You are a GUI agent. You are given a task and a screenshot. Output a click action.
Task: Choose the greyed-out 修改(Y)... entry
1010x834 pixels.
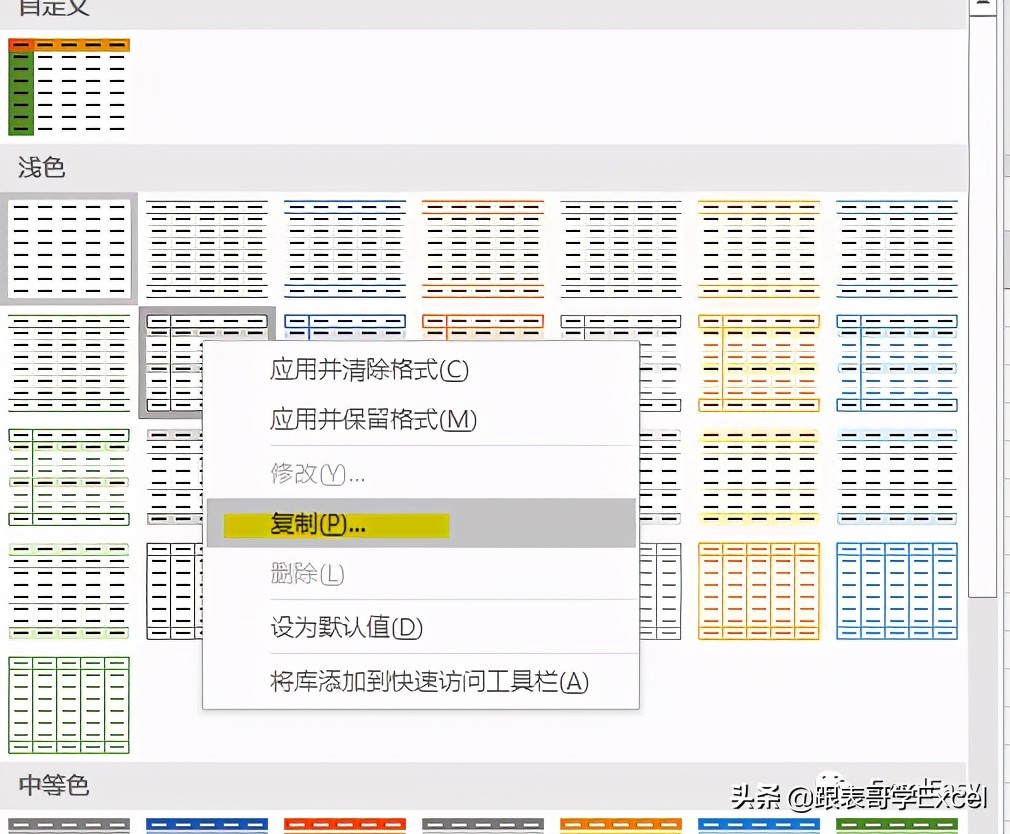[421, 474]
